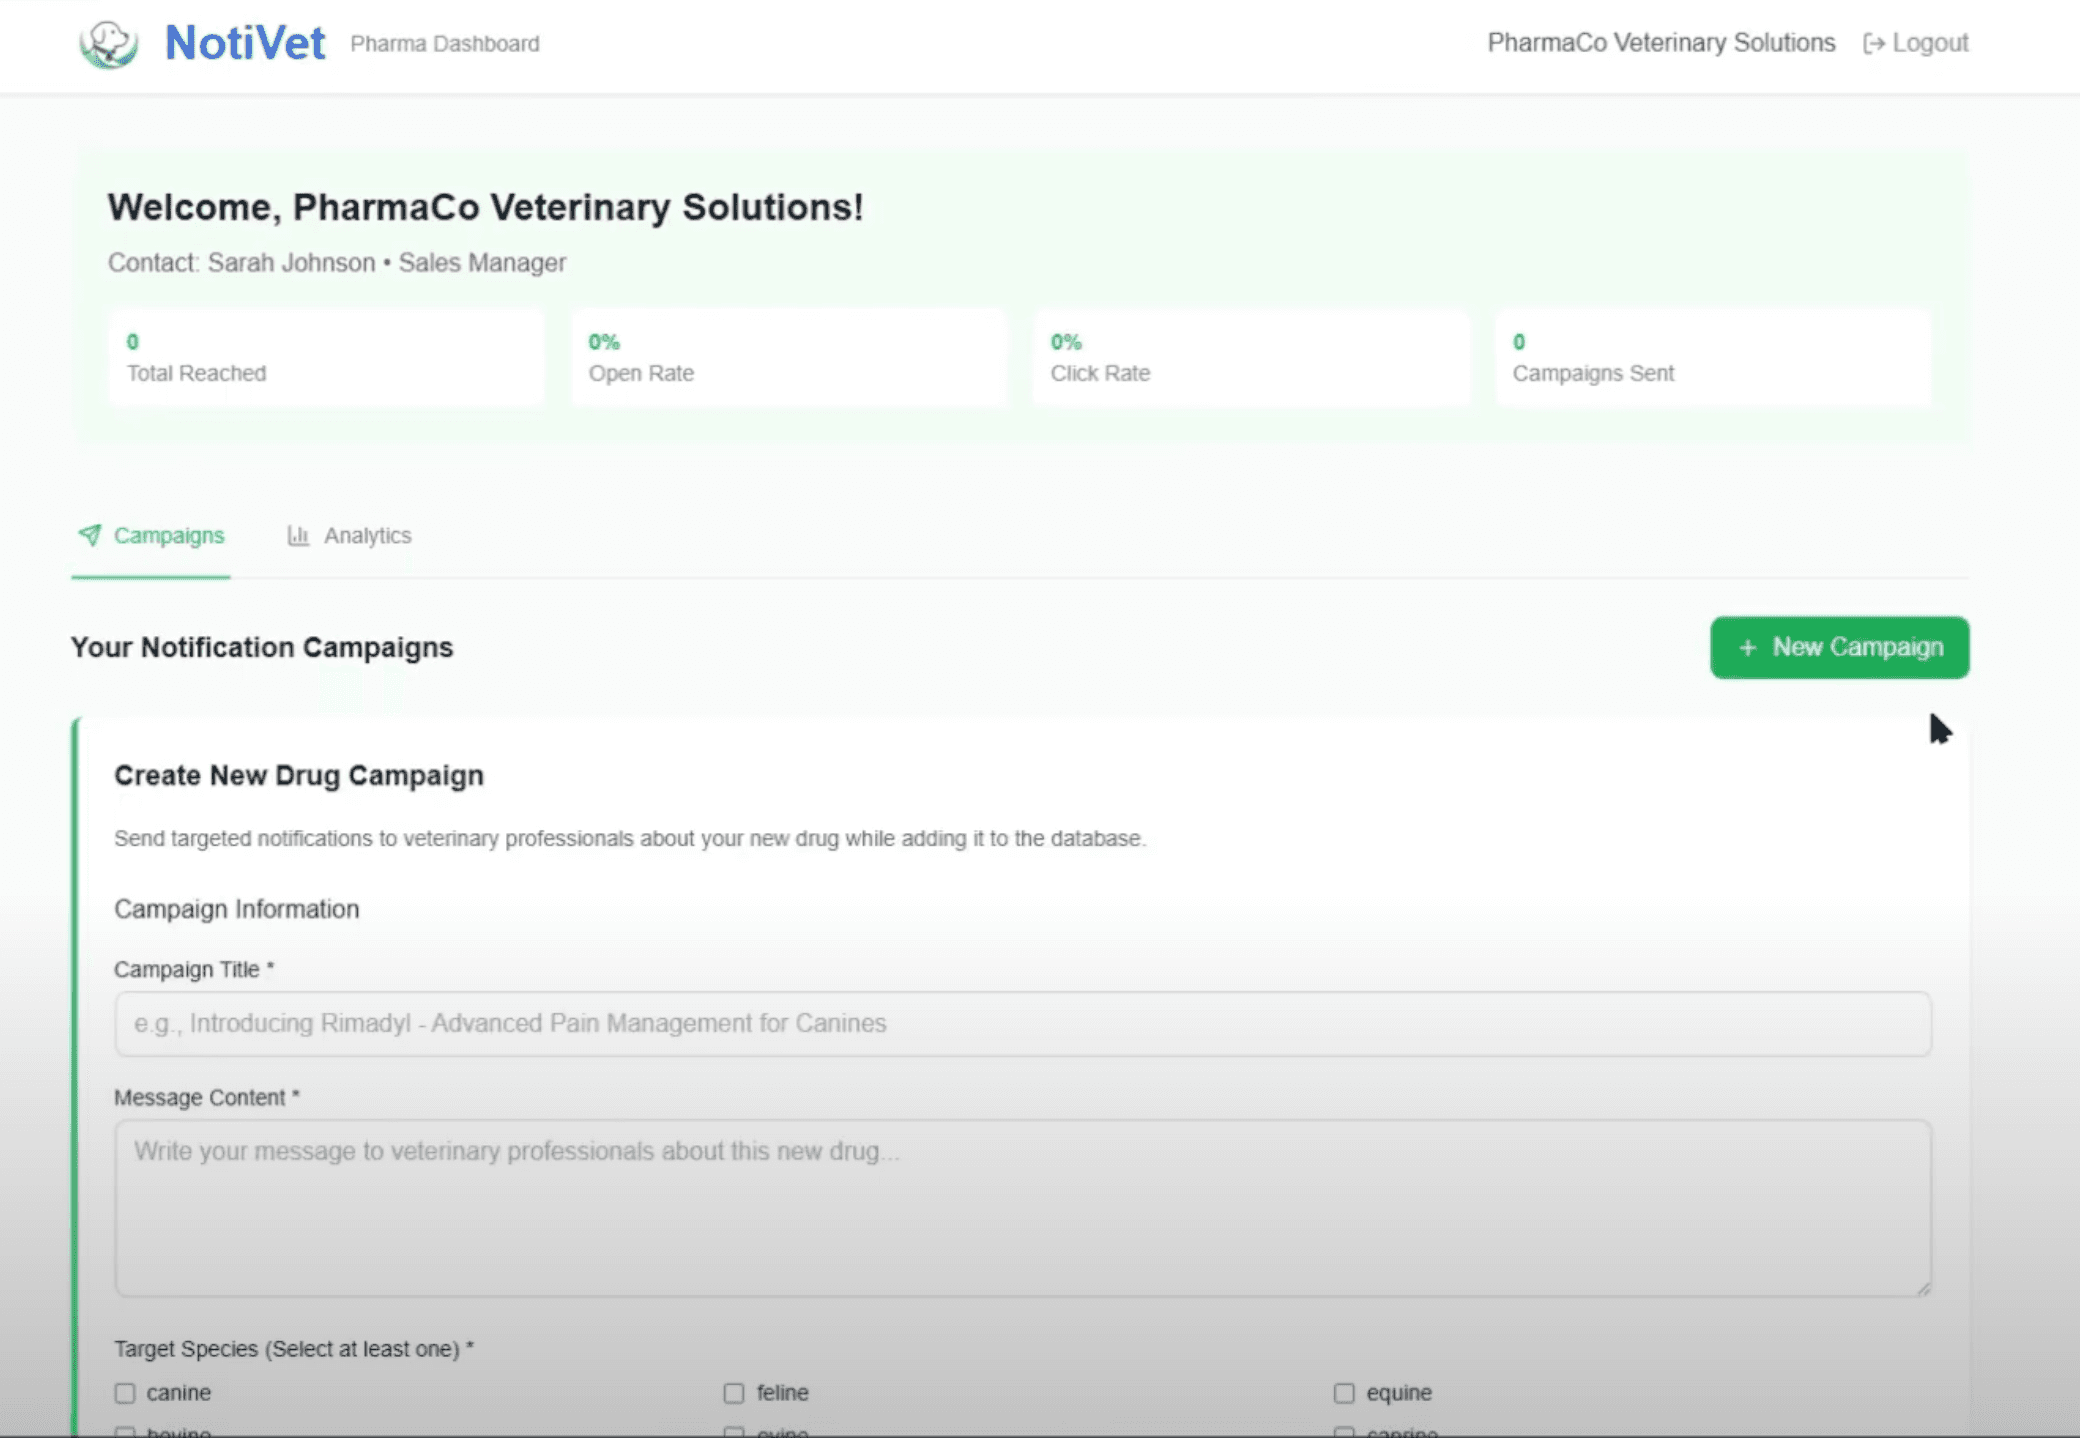Image resolution: width=2080 pixels, height=1438 pixels.
Task: Click the New Campaign button
Action: [x=1839, y=648]
